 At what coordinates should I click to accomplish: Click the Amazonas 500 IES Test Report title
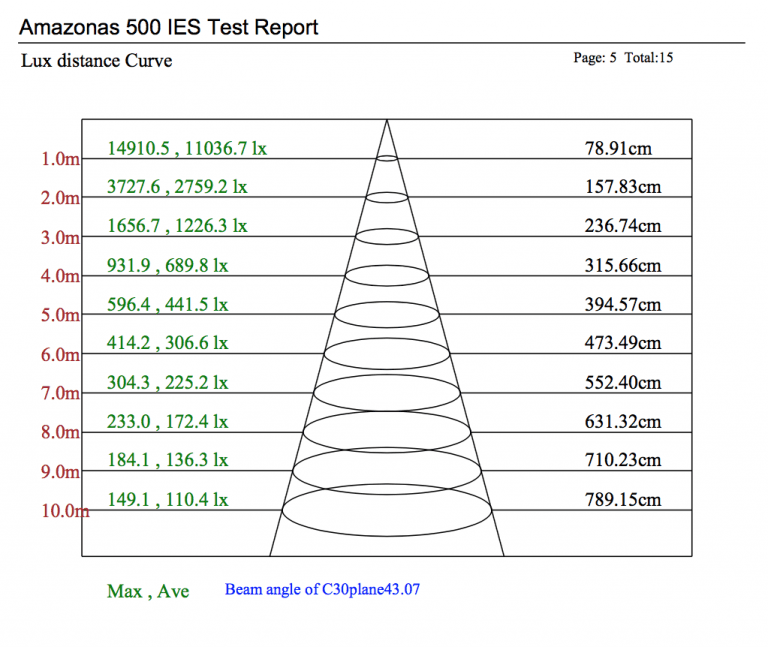click(169, 26)
